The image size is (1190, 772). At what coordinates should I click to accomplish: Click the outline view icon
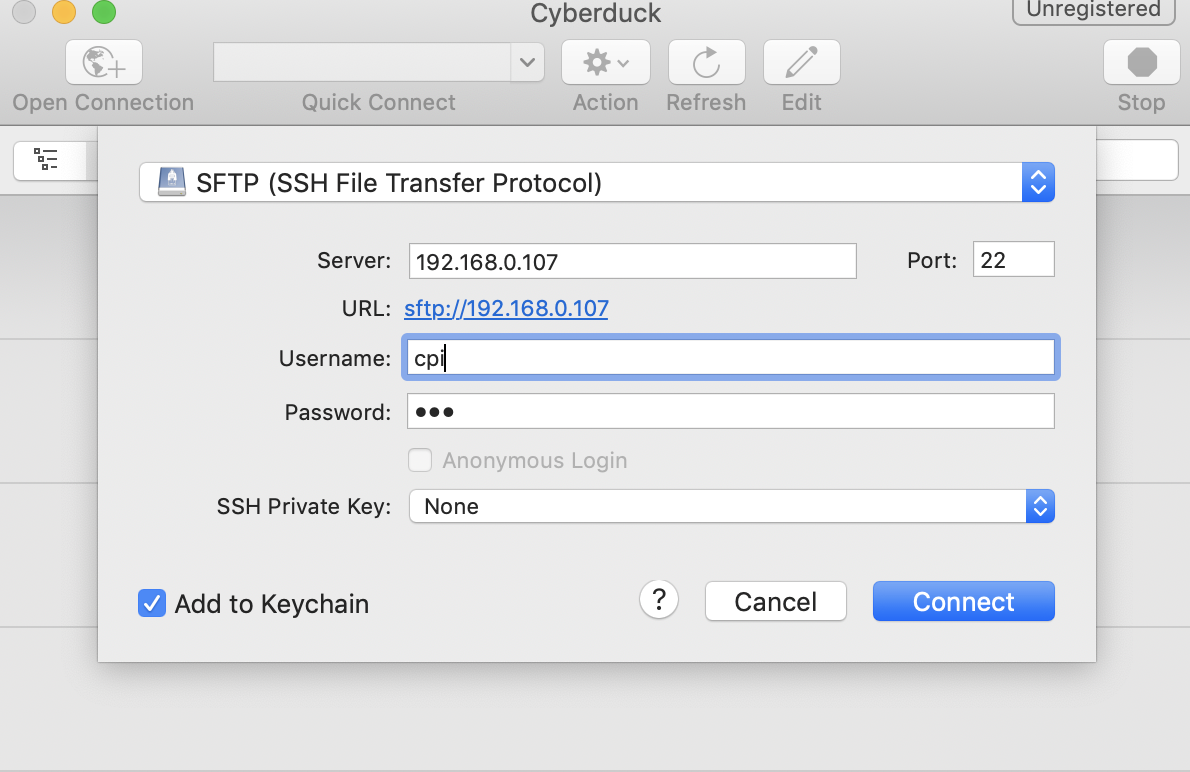47,160
